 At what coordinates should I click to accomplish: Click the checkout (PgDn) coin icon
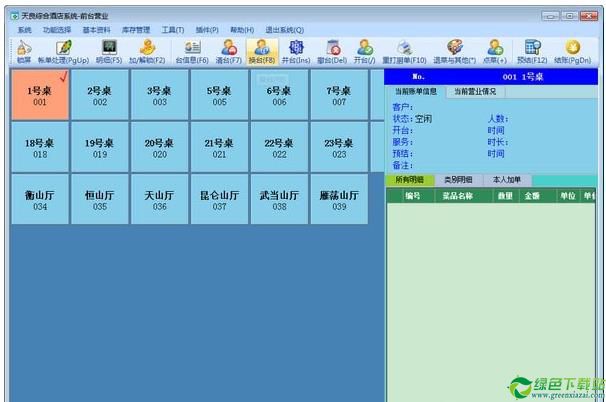573,47
